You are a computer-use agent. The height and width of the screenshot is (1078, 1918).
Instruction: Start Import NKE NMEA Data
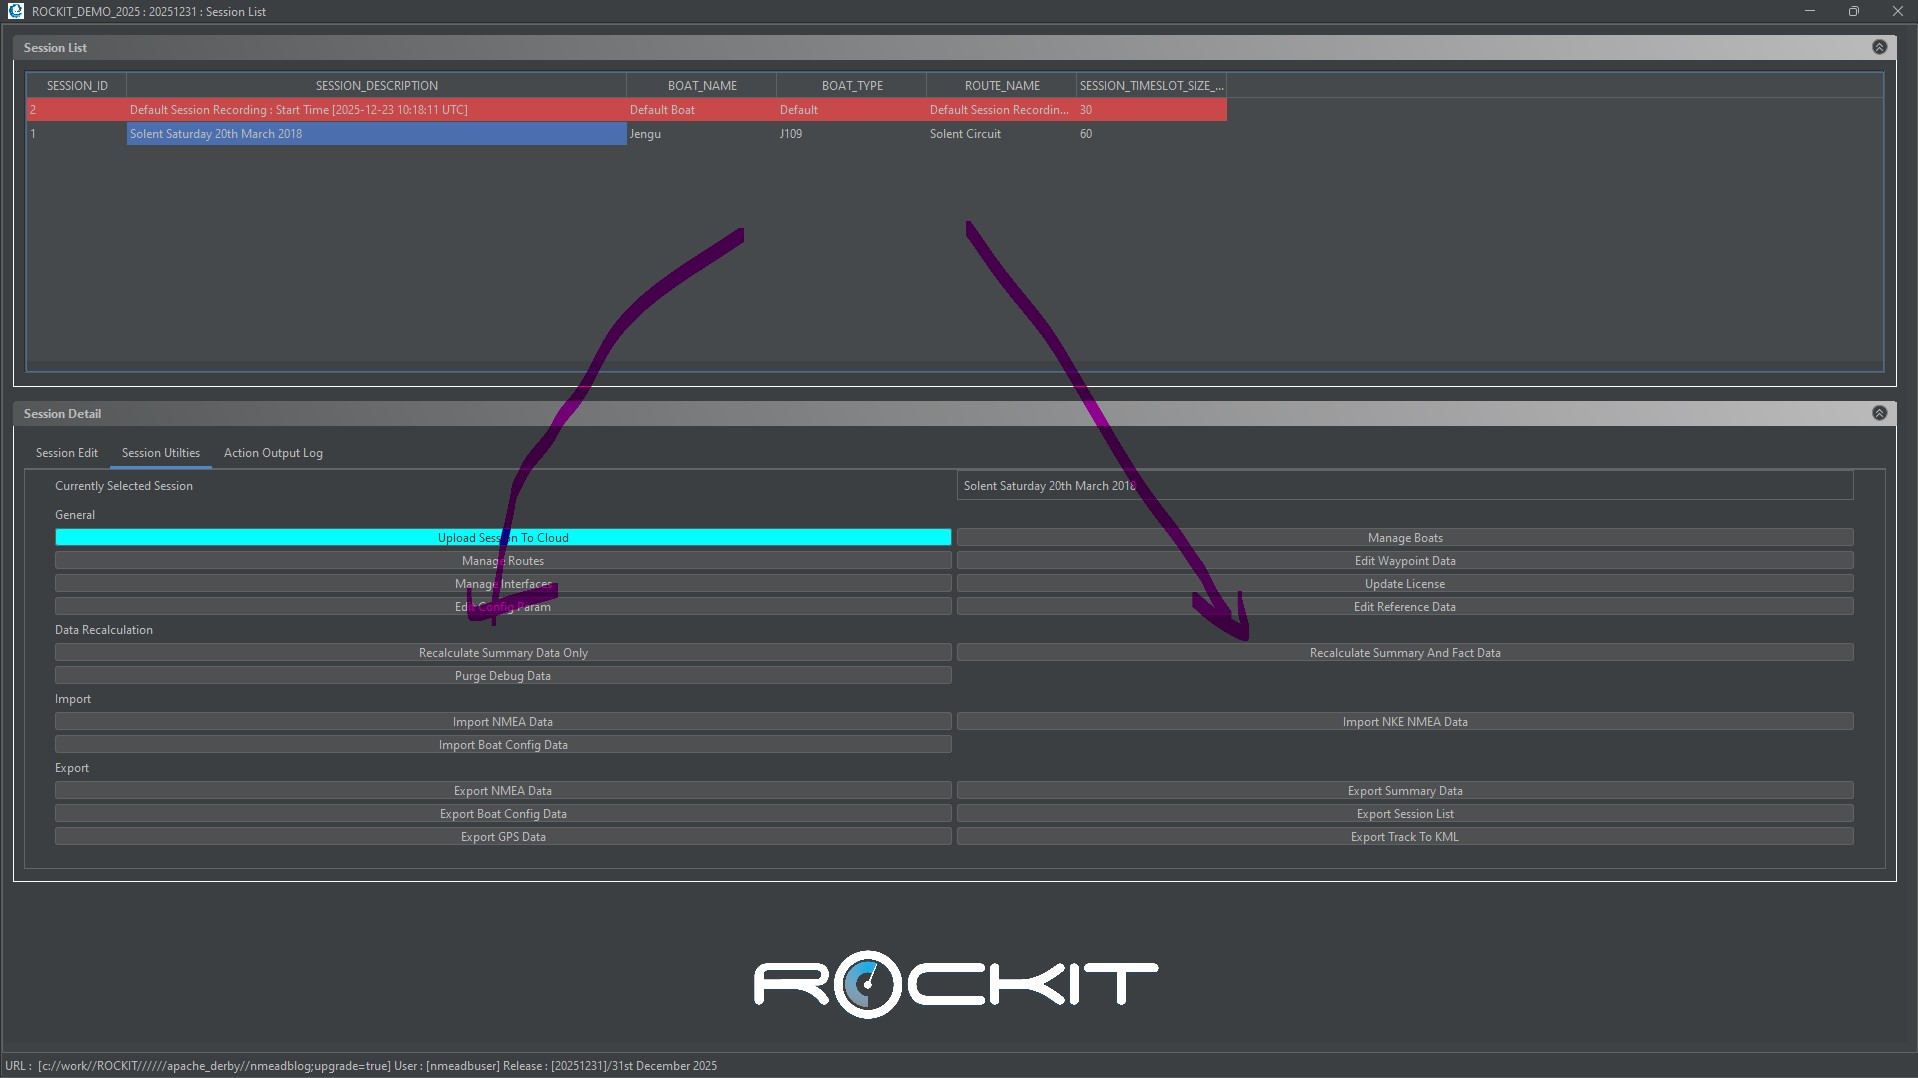[x=1404, y=722]
